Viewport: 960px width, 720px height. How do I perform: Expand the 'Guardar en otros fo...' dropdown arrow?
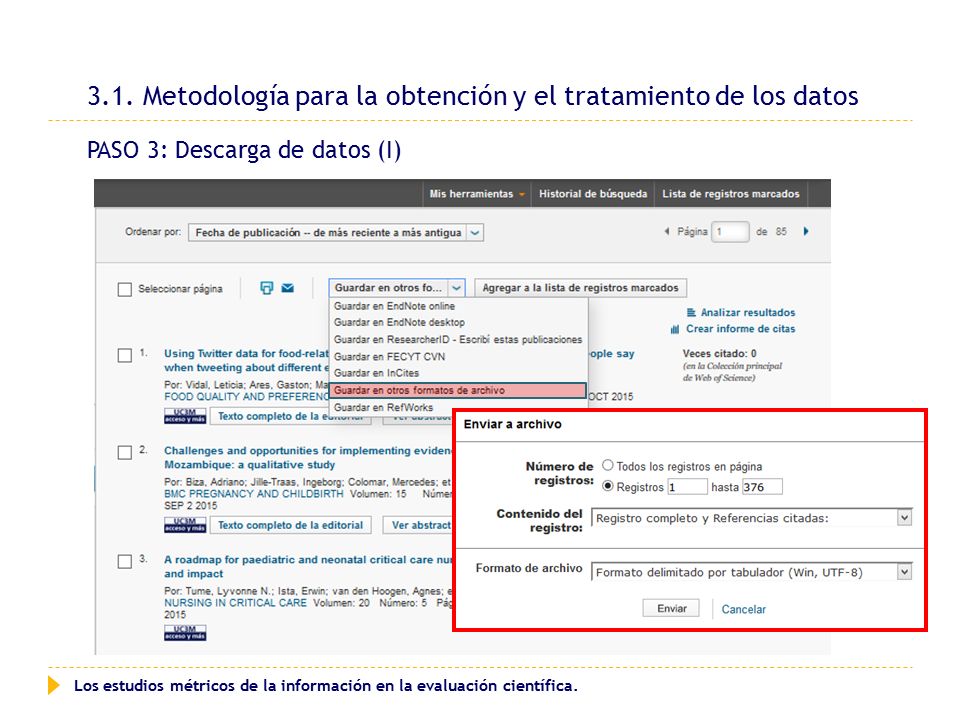[x=457, y=288]
